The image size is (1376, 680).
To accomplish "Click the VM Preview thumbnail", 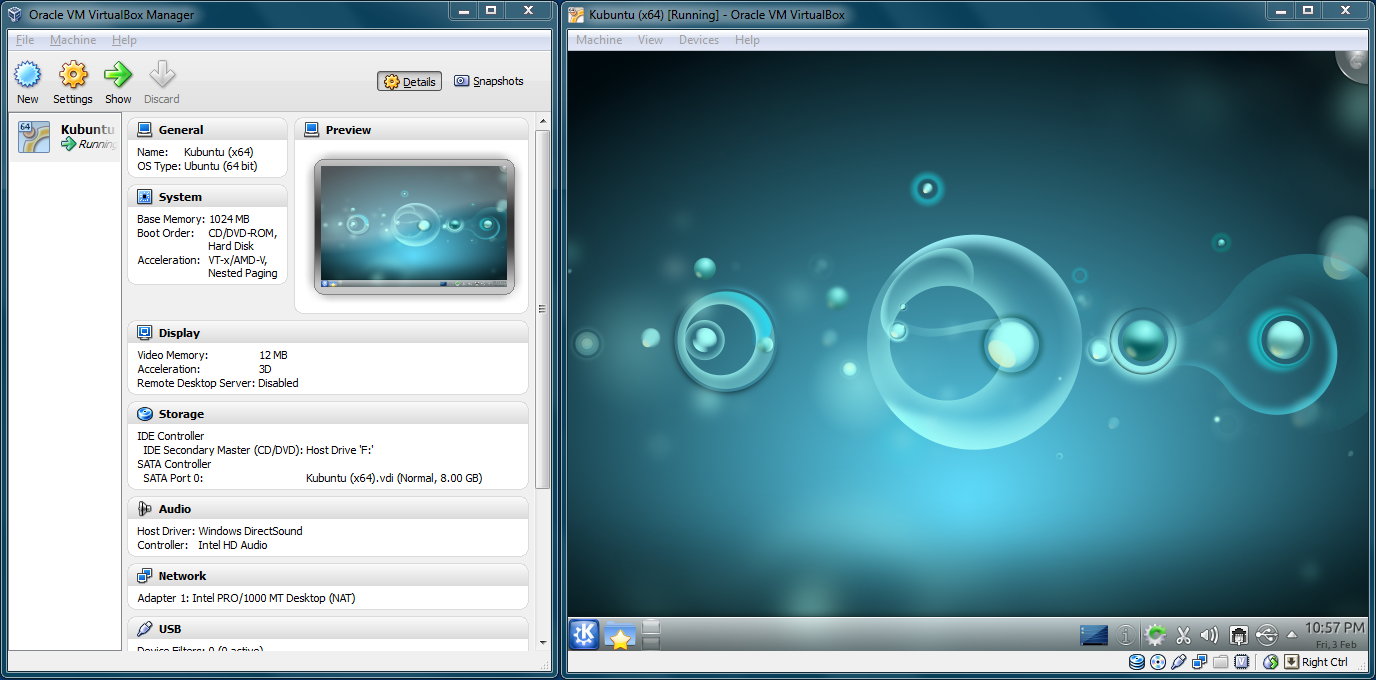I will pos(414,226).
